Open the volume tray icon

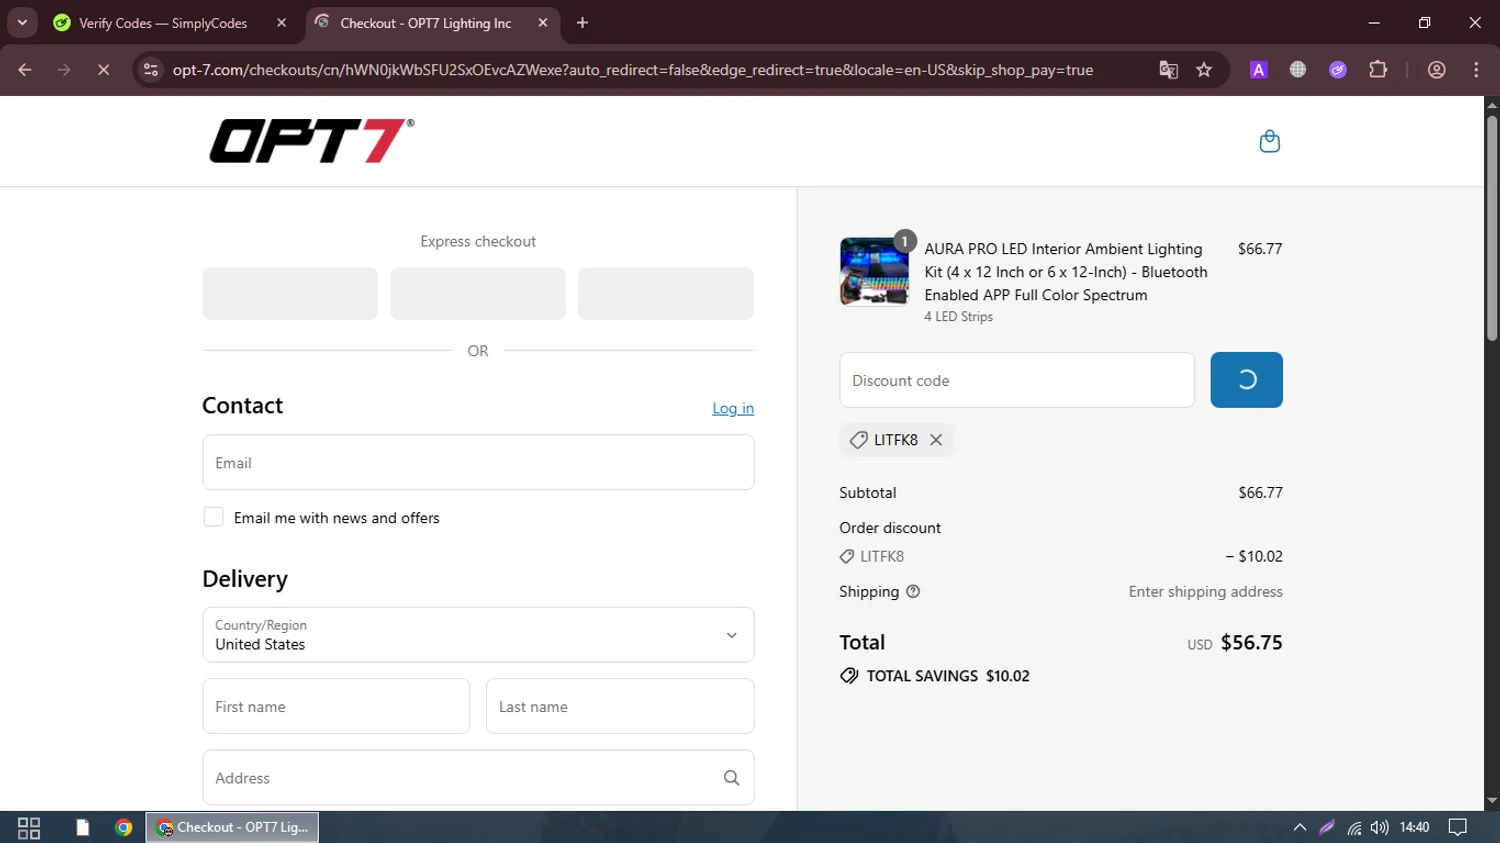click(x=1380, y=828)
